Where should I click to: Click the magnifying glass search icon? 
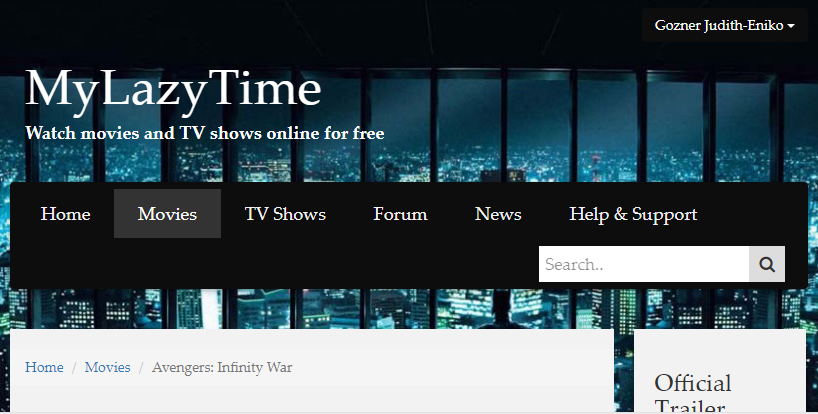[x=767, y=264]
